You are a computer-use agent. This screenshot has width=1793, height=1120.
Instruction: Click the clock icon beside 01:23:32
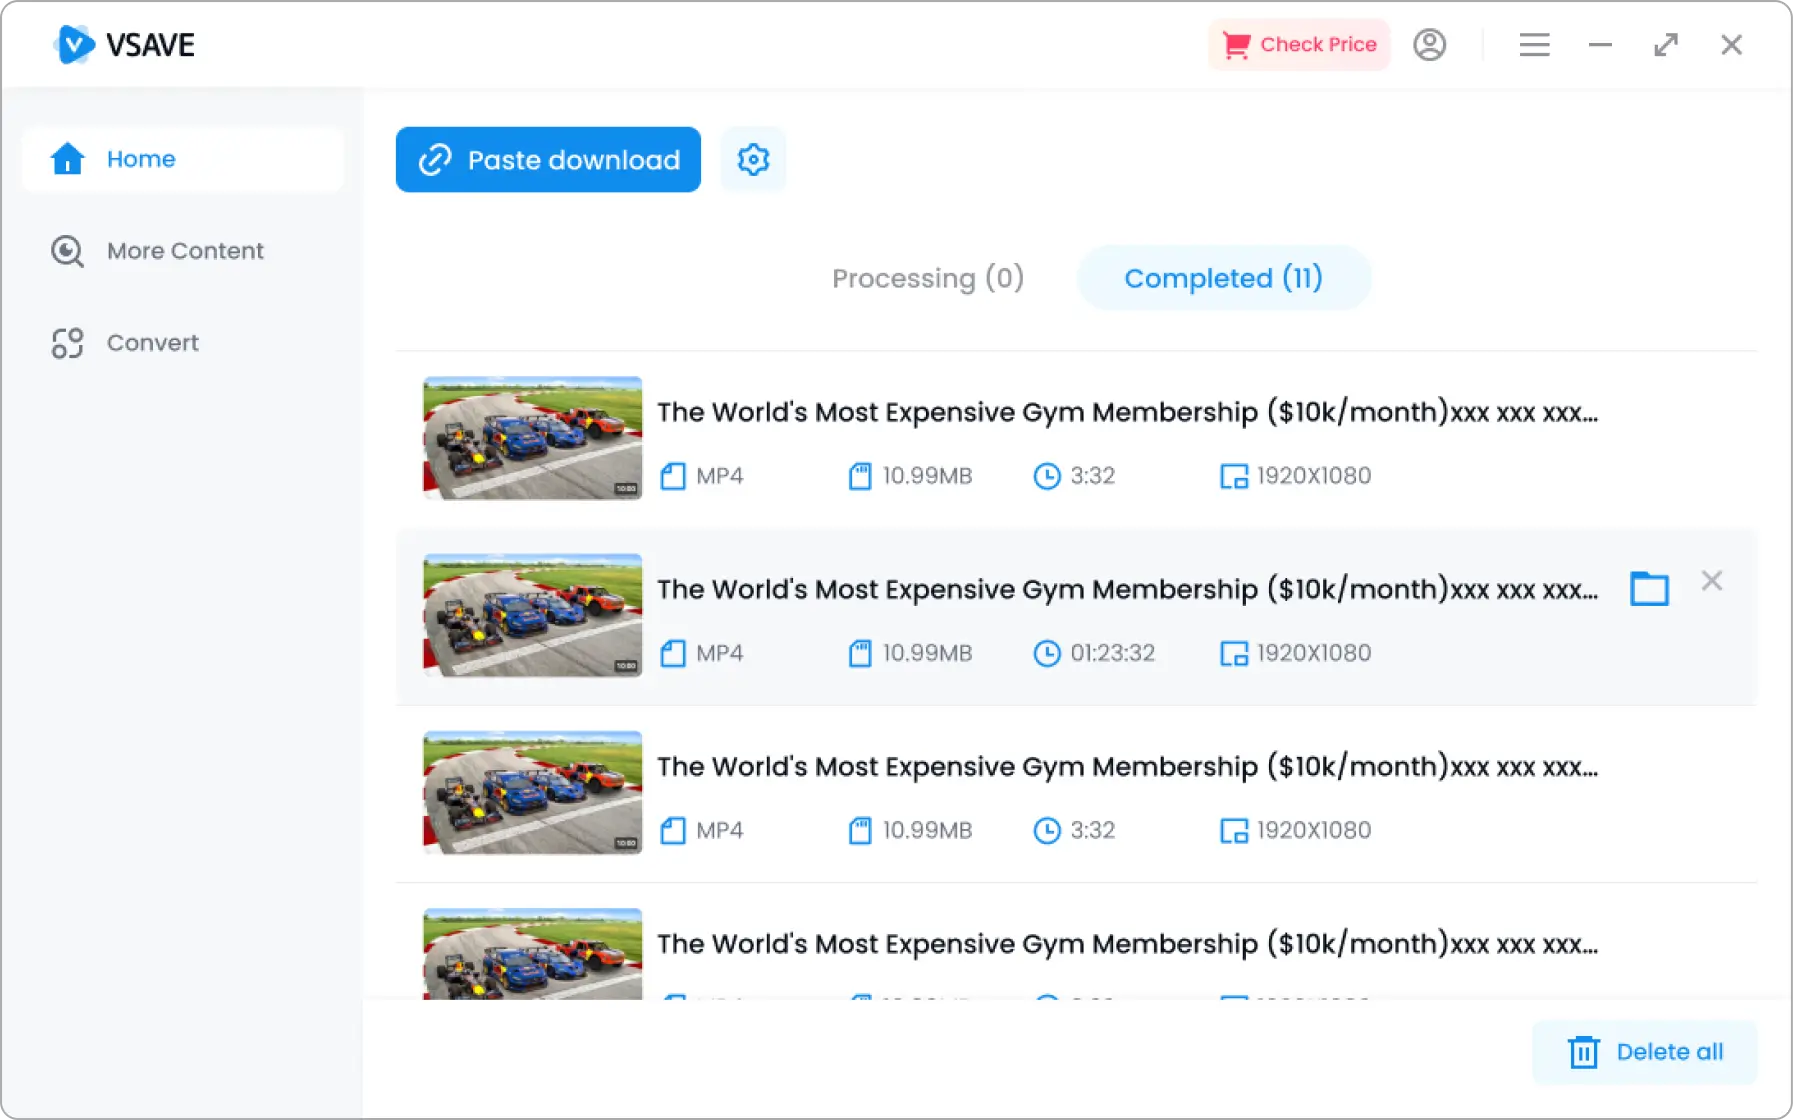point(1047,653)
